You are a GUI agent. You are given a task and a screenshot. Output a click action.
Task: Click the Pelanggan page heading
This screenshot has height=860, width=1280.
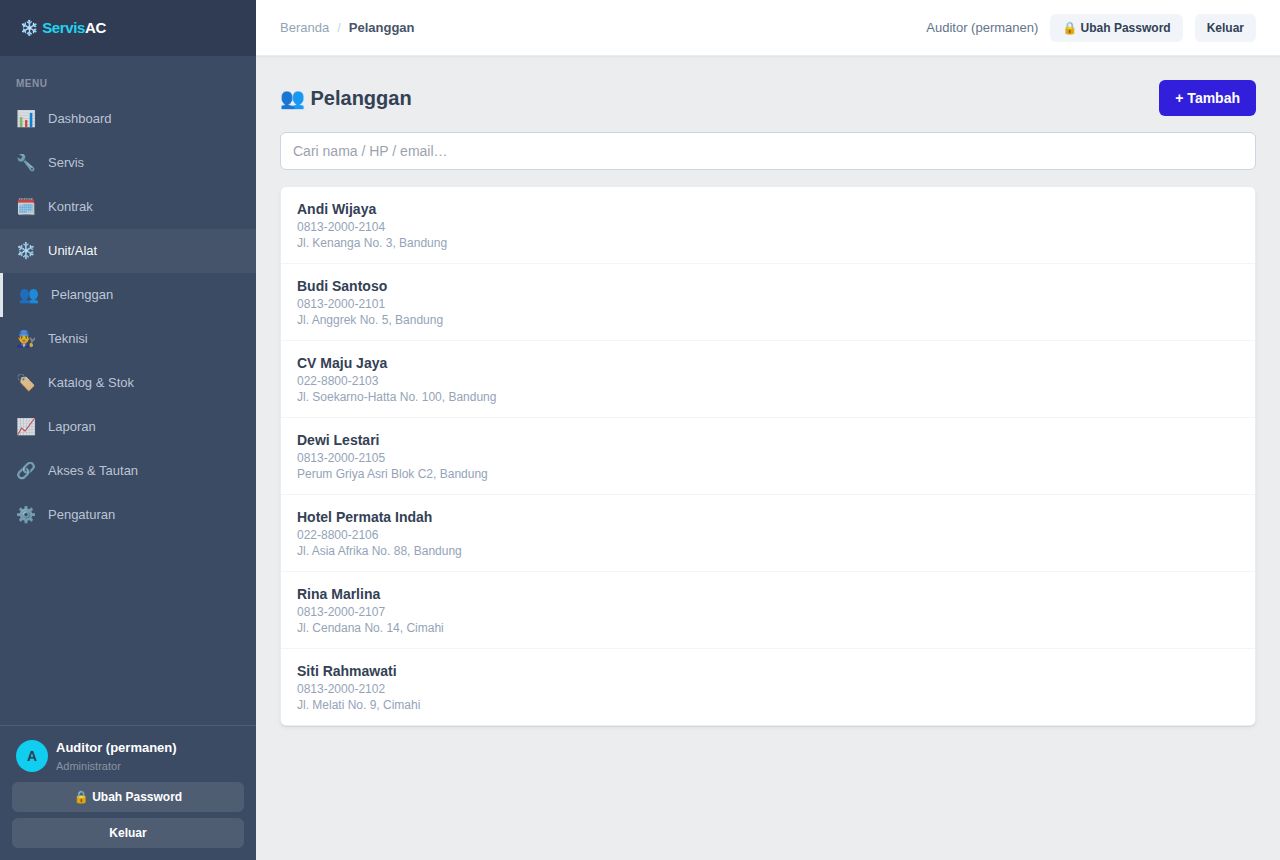point(346,98)
